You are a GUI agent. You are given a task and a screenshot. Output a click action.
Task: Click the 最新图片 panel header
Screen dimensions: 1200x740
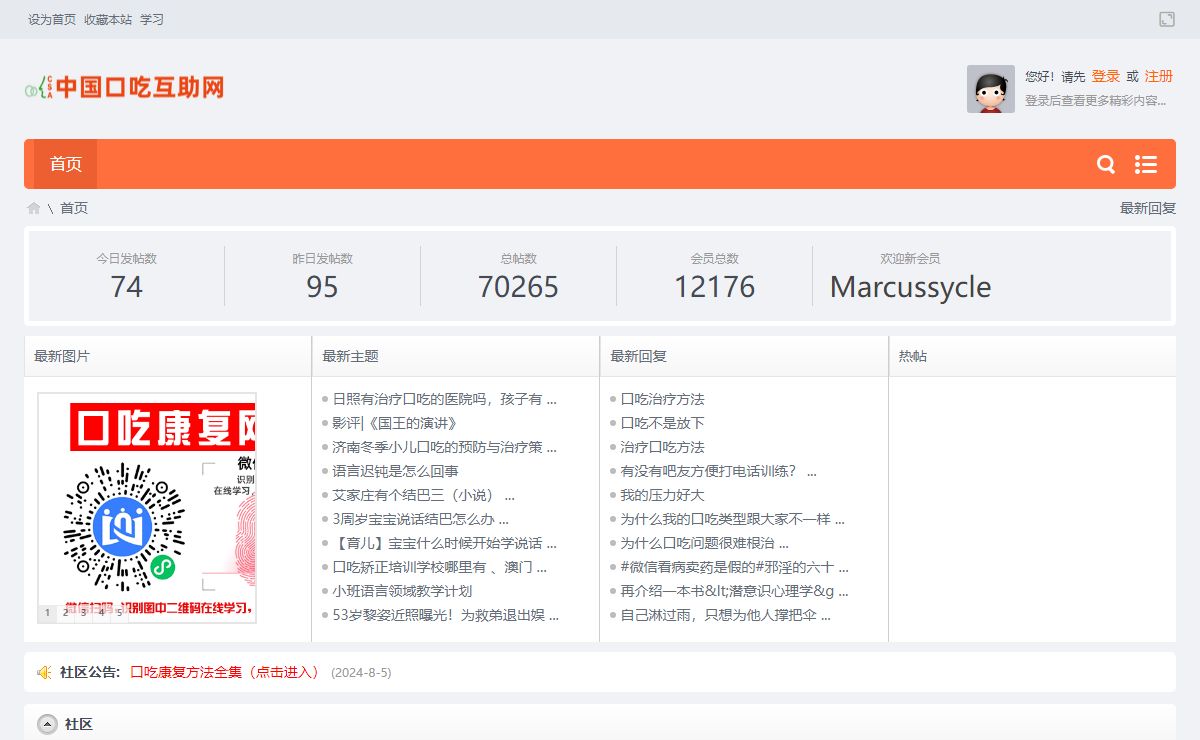(62, 356)
